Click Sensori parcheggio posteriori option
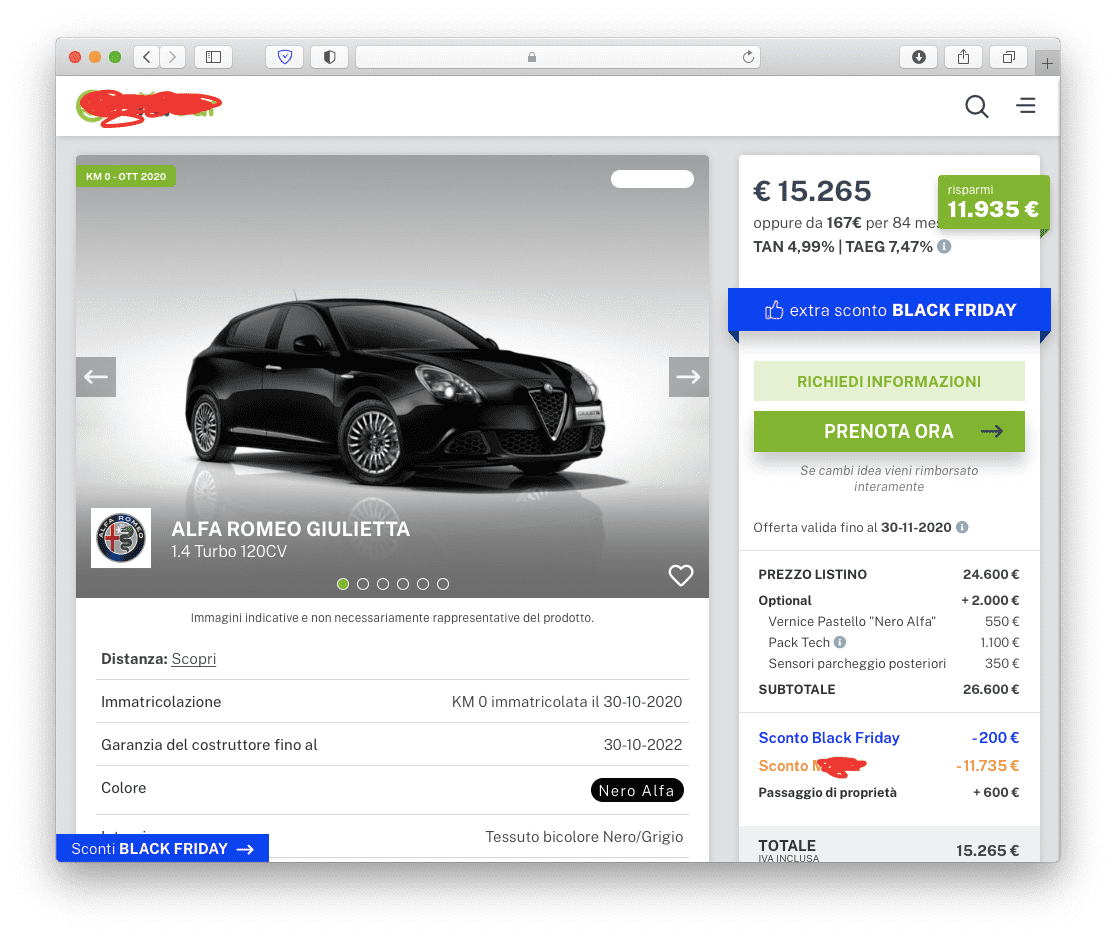Screen dimensions: 1116x936 pos(893,663)
